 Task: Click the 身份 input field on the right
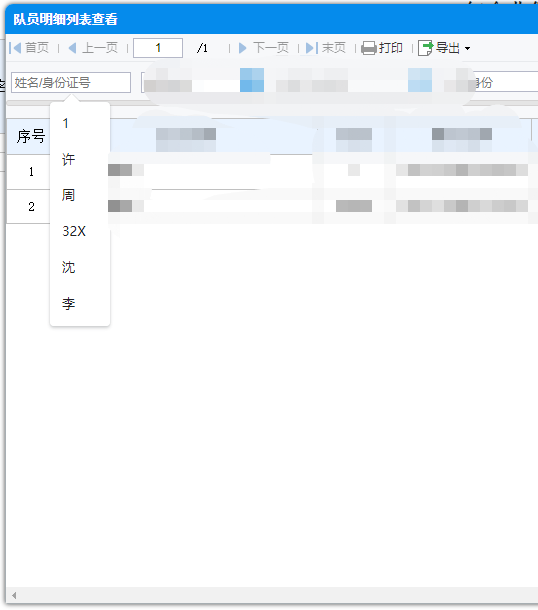tap(504, 82)
